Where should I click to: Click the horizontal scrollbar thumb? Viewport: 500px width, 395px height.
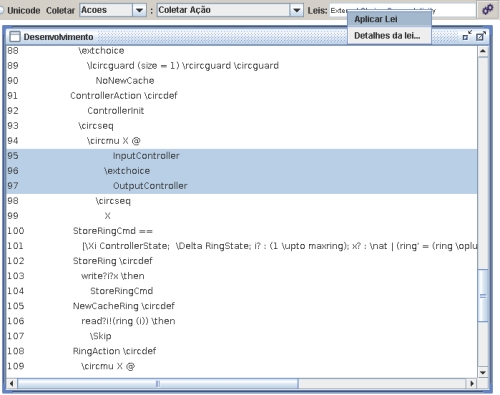(158, 383)
